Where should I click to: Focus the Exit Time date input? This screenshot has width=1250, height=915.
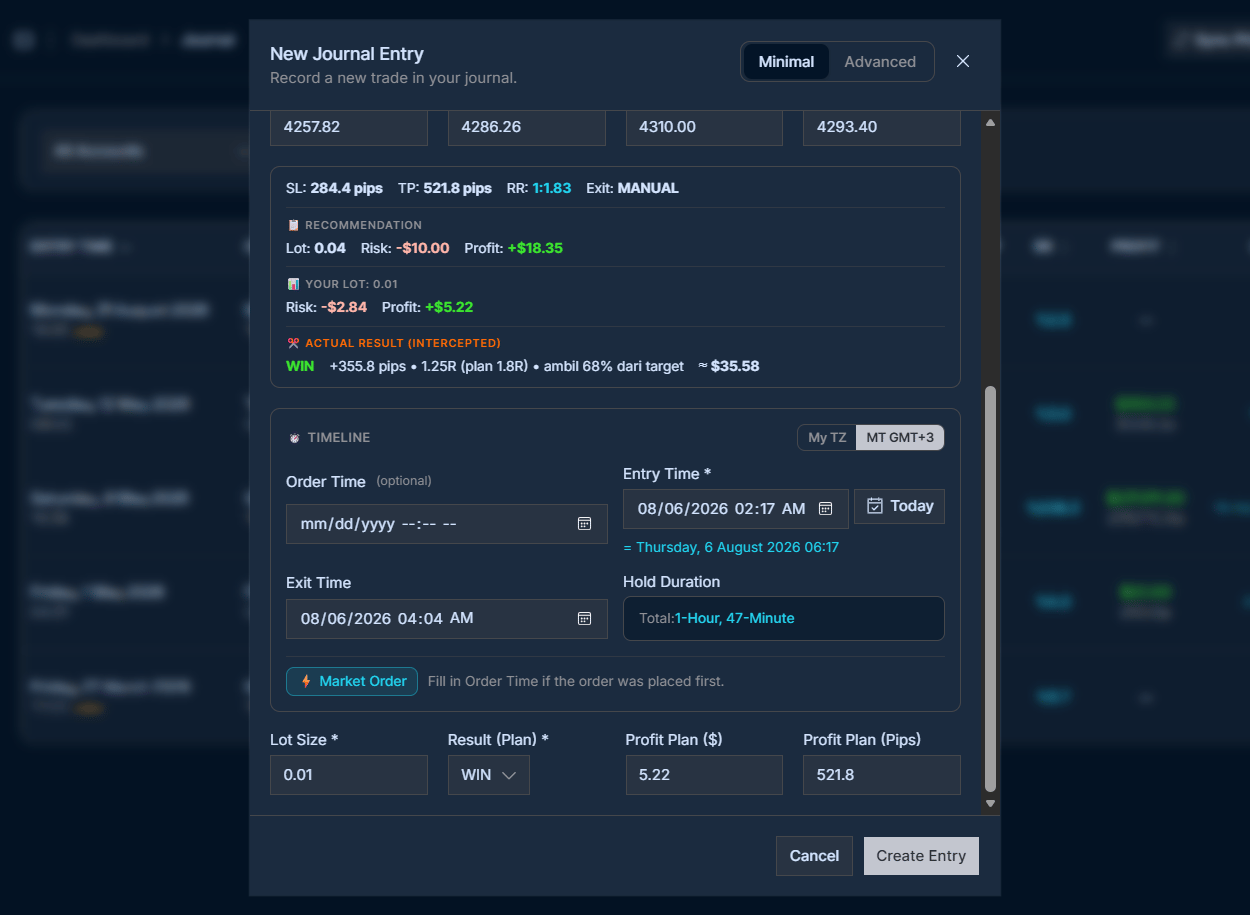[447, 619]
